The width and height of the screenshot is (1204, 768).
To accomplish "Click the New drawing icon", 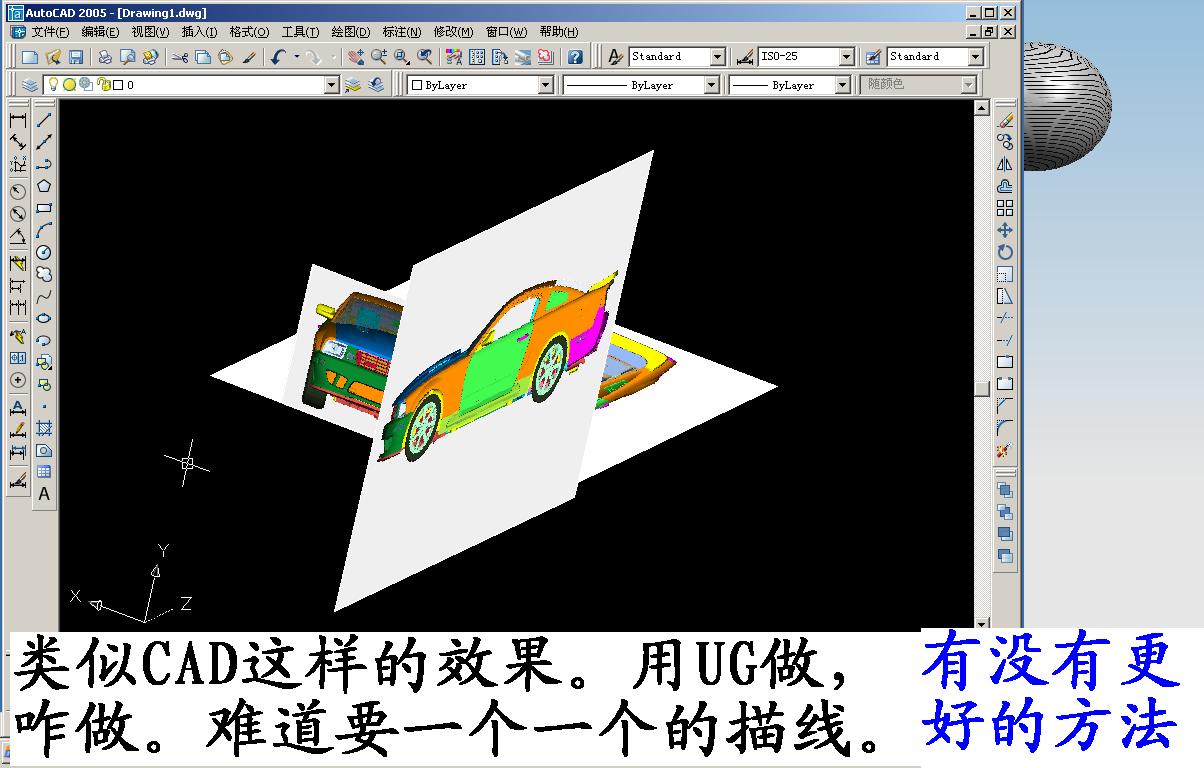I will 30,57.
